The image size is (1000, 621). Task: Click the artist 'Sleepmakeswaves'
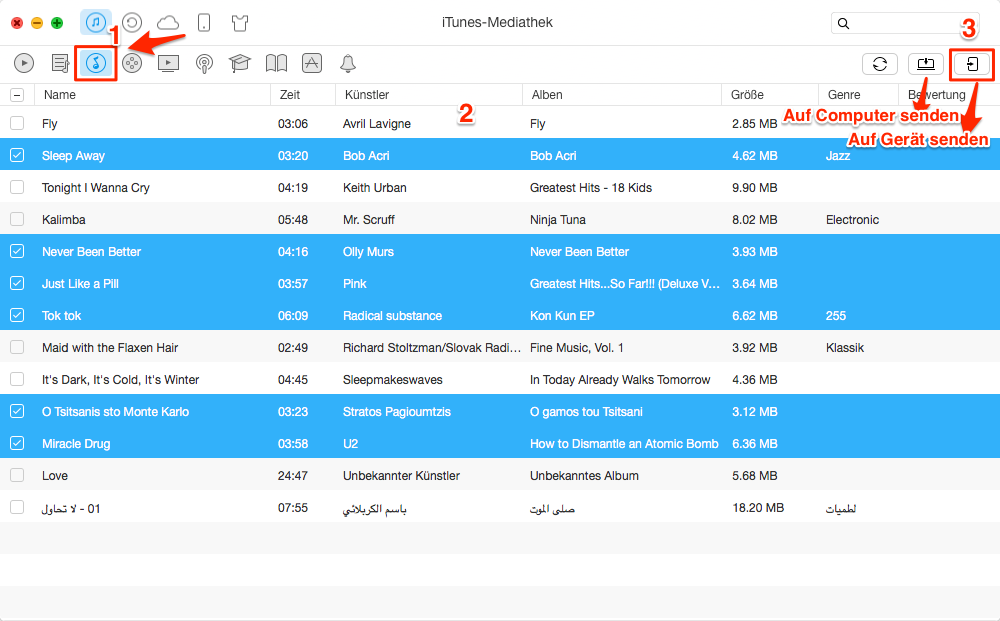(x=393, y=379)
